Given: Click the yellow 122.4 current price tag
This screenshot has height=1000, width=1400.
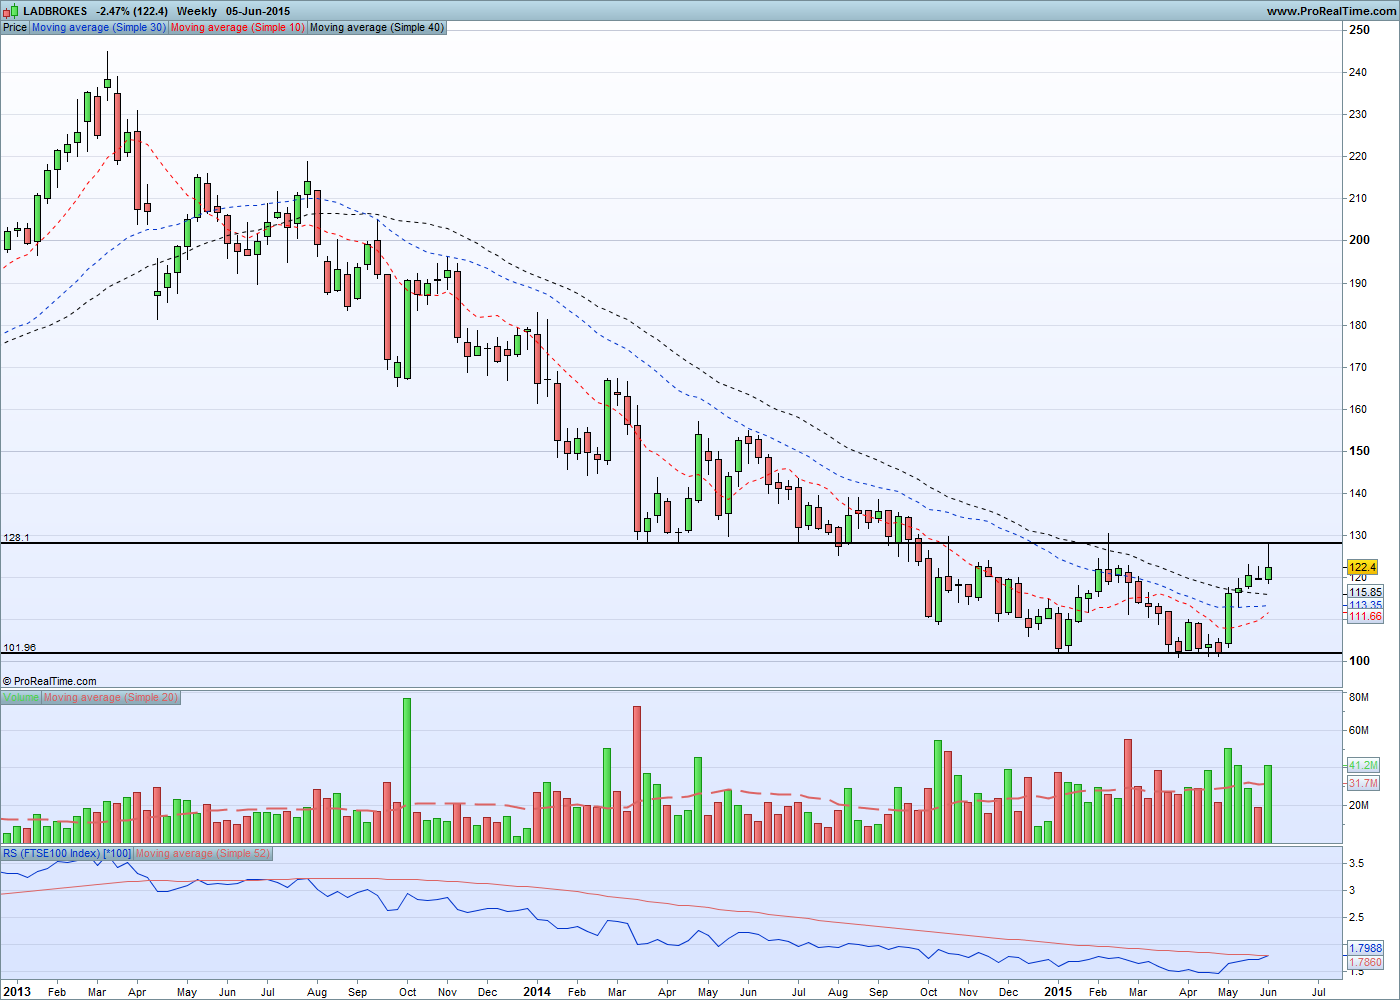Looking at the screenshot, I should [x=1362, y=567].
